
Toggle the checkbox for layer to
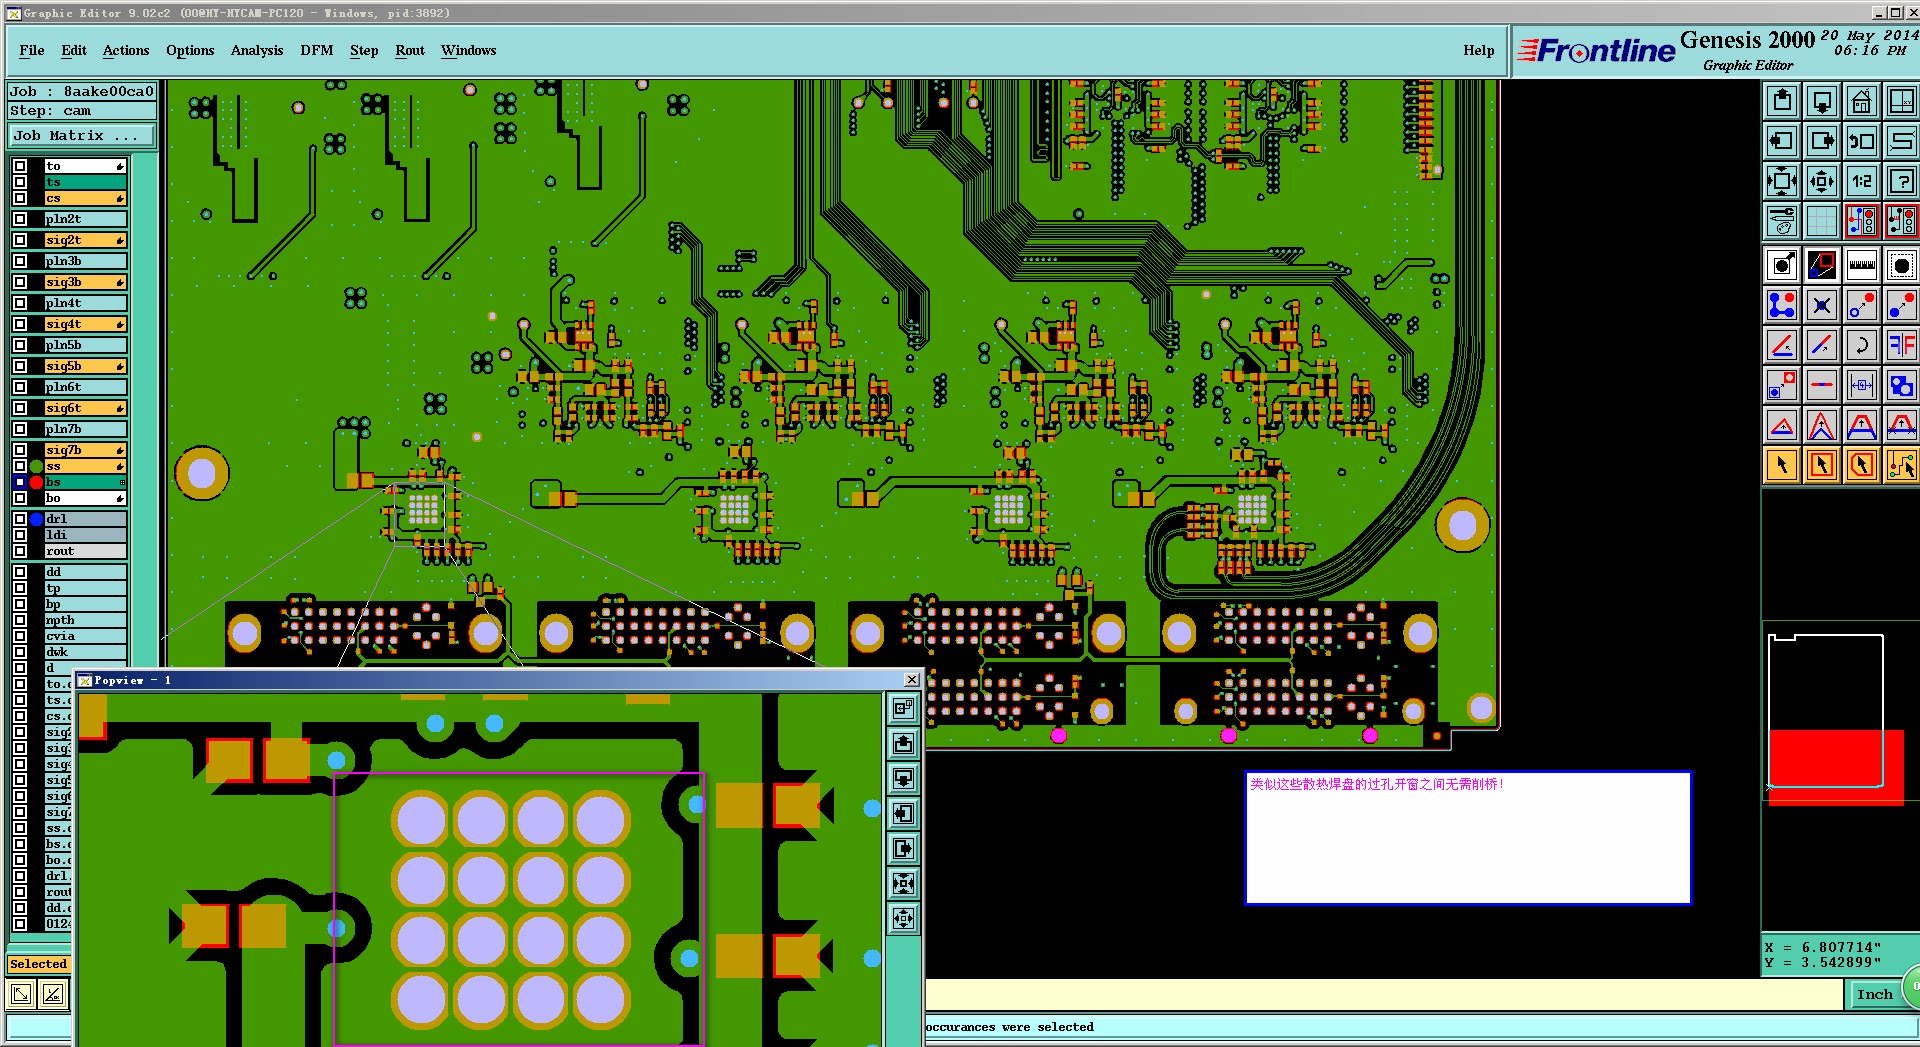[20, 166]
